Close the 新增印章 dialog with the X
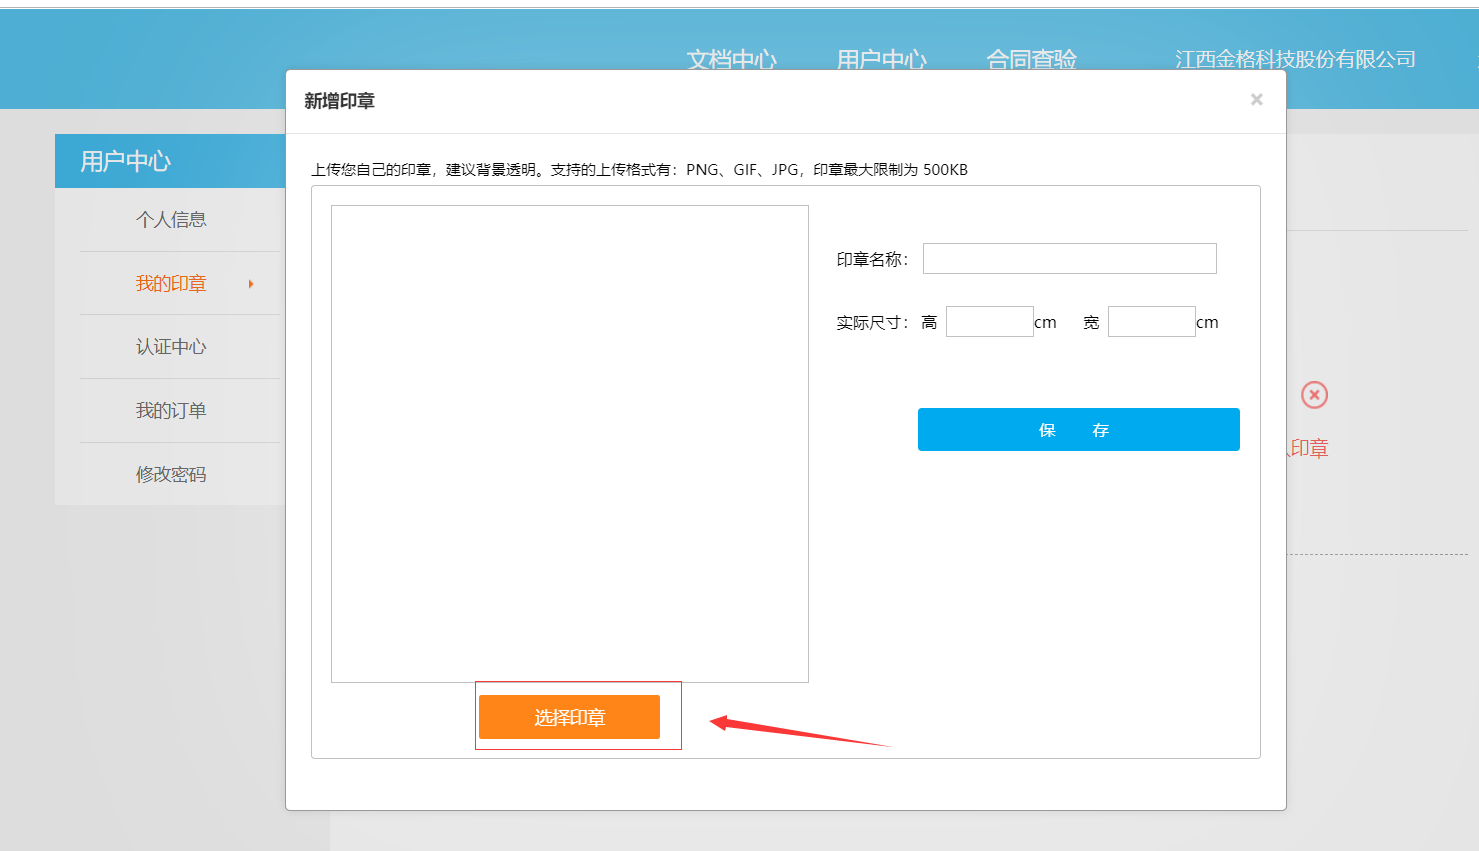Screen dimensions: 1479x851 [1256, 100]
